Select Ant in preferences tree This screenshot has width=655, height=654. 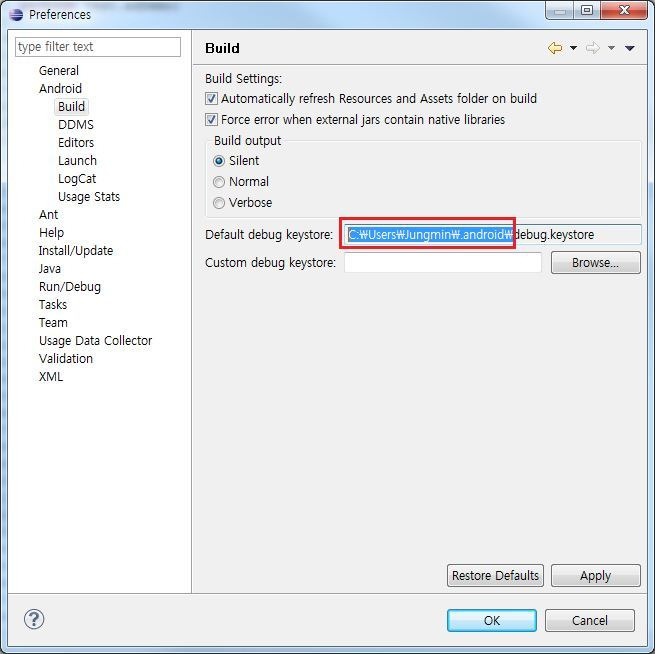coord(48,214)
